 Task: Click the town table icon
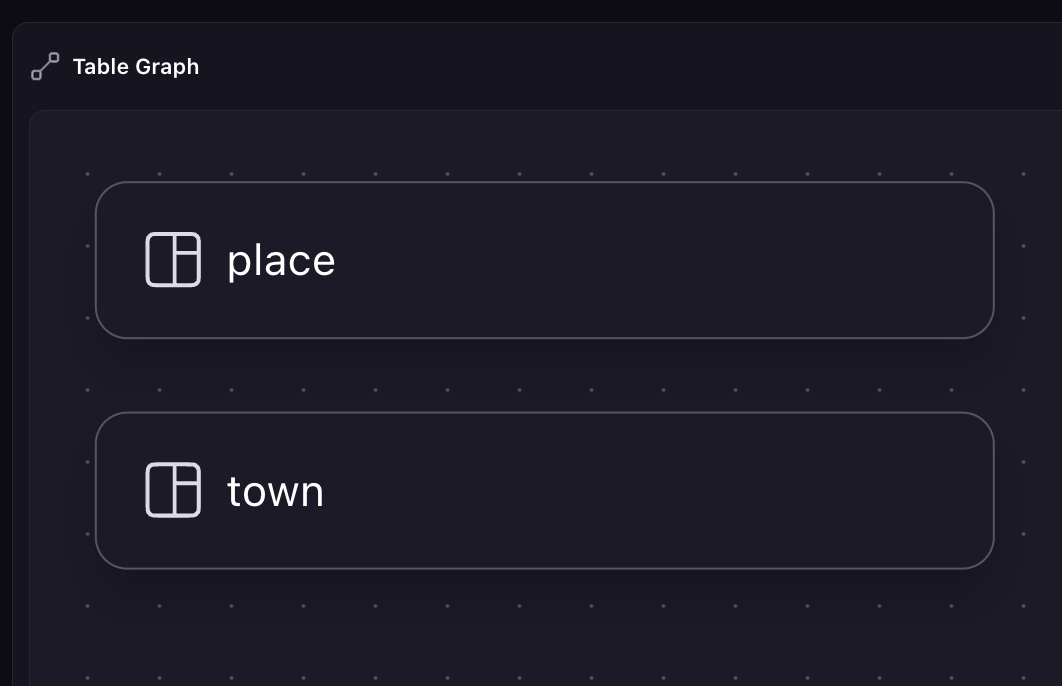173,490
